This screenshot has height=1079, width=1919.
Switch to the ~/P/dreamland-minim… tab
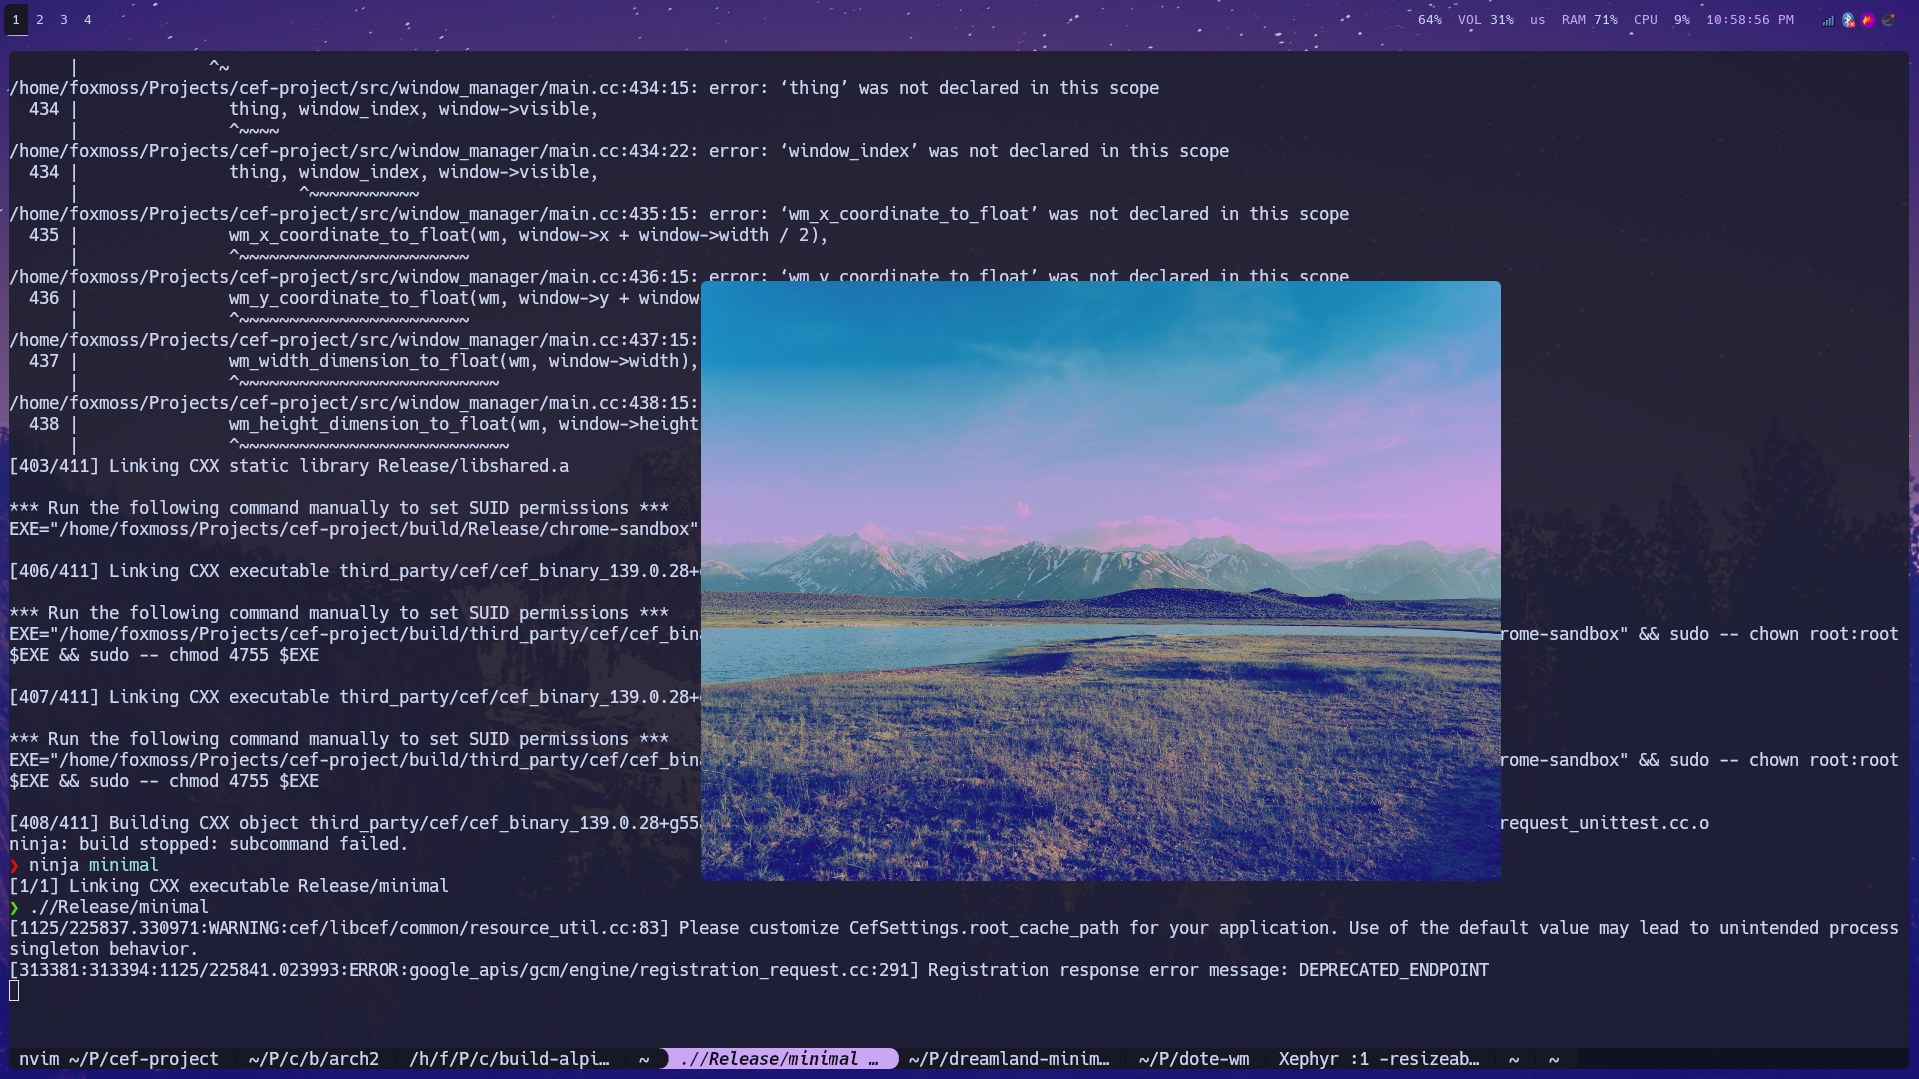(x=1009, y=1059)
